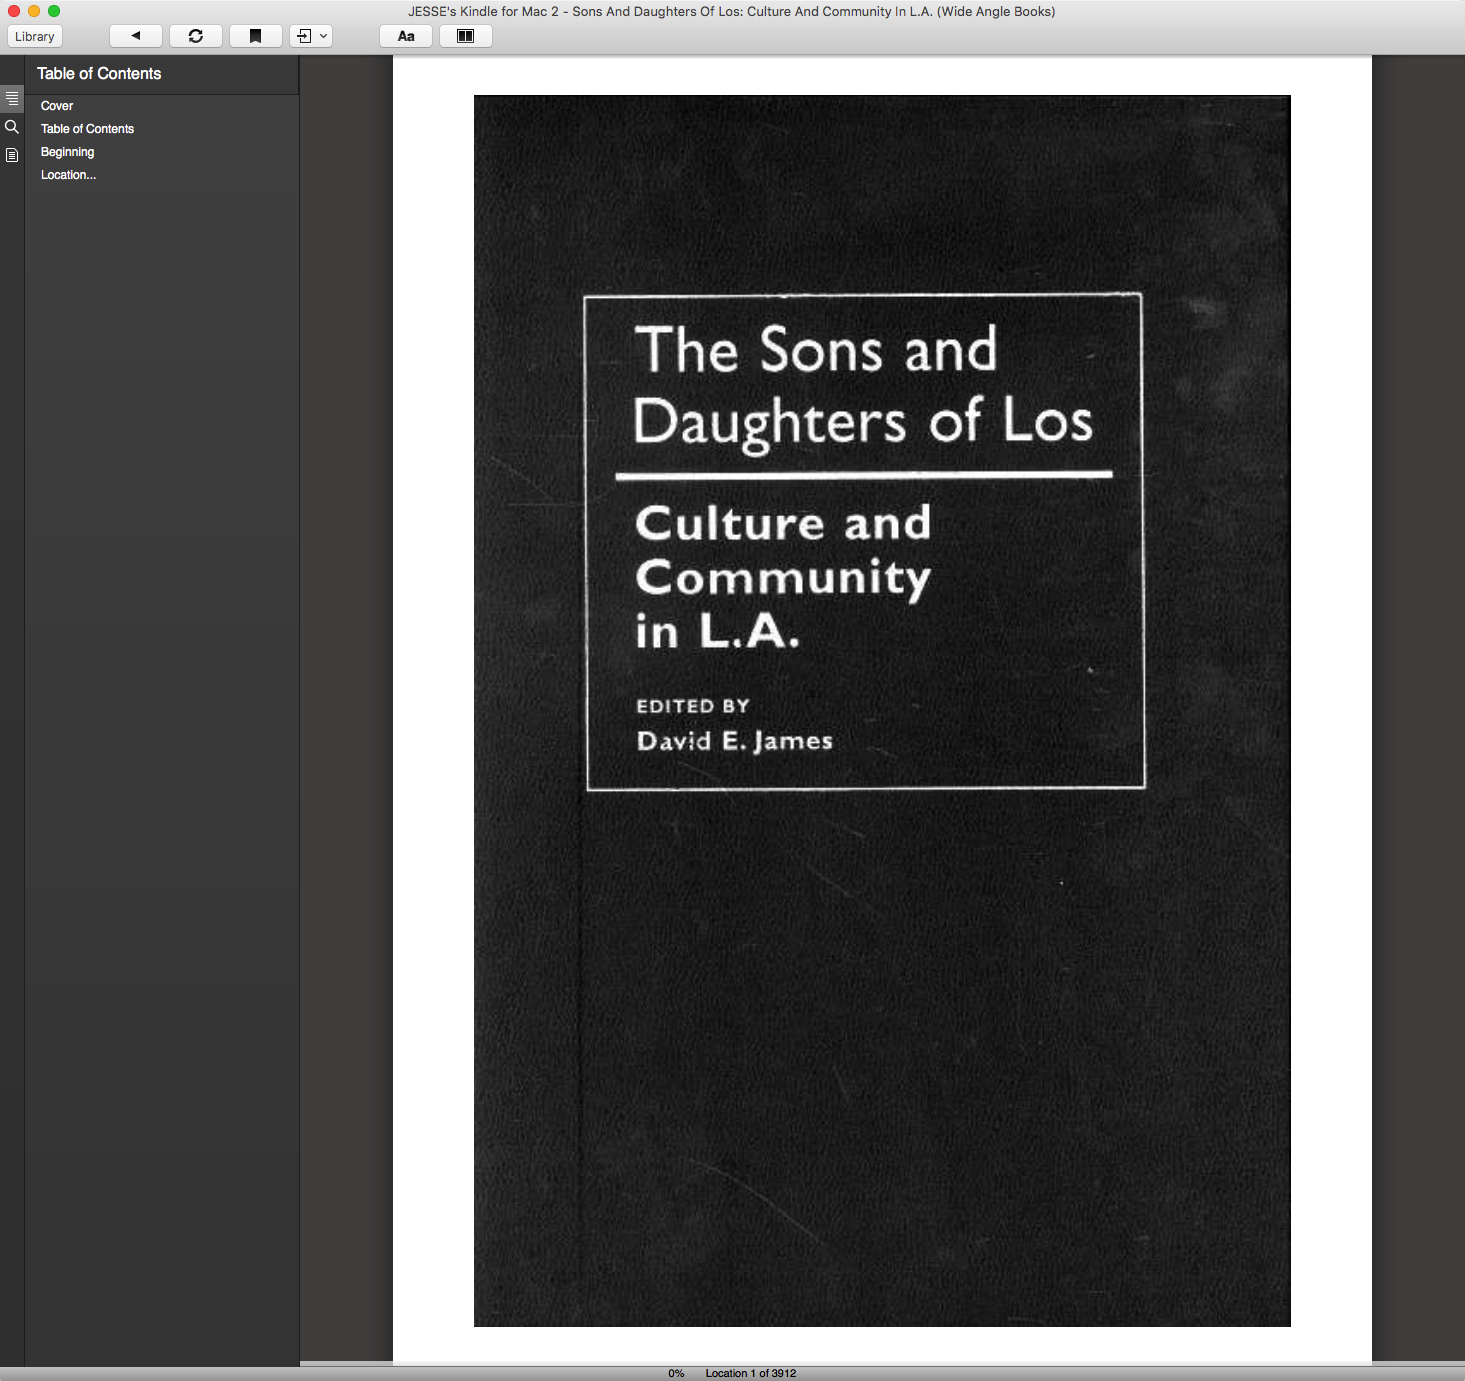Open the Go To dropdown menu
Image resolution: width=1465 pixels, height=1381 pixels.
coord(311,36)
